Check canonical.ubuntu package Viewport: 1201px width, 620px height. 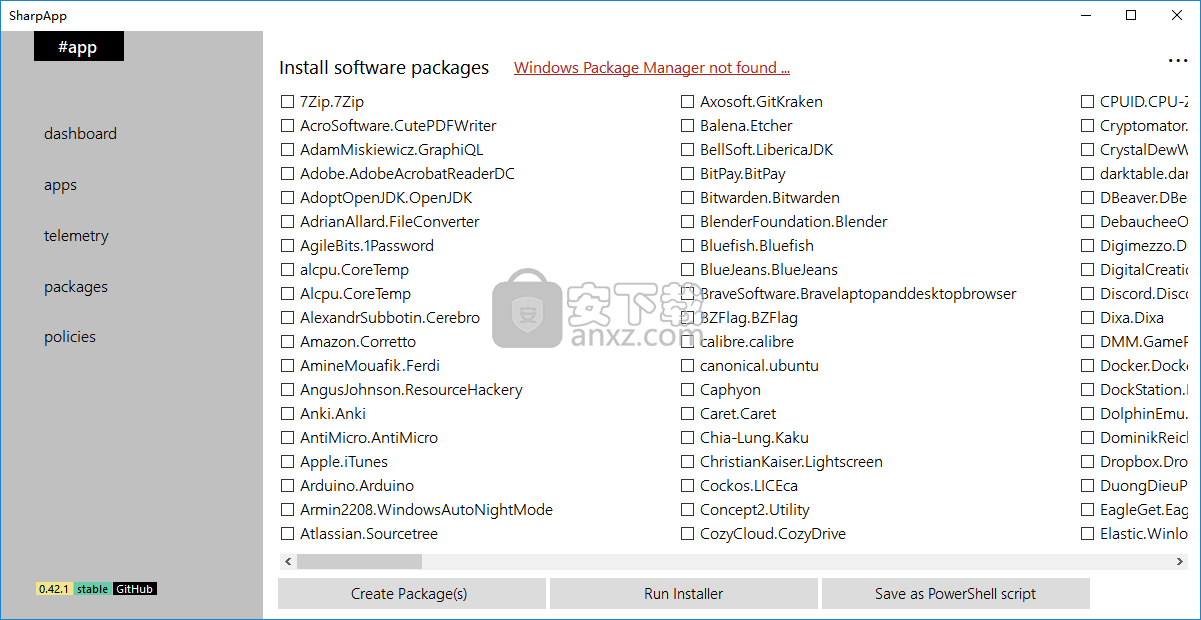(x=688, y=366)
